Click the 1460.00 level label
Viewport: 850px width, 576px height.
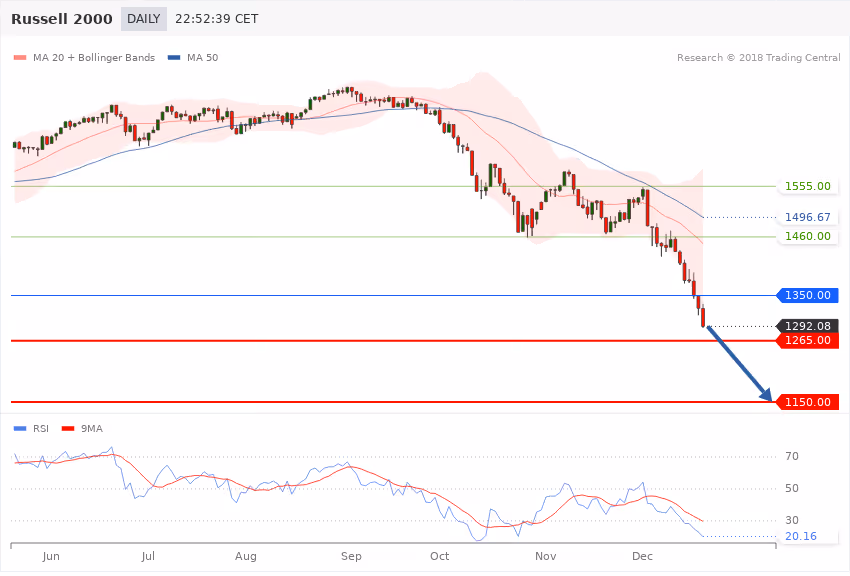point(808,236)
